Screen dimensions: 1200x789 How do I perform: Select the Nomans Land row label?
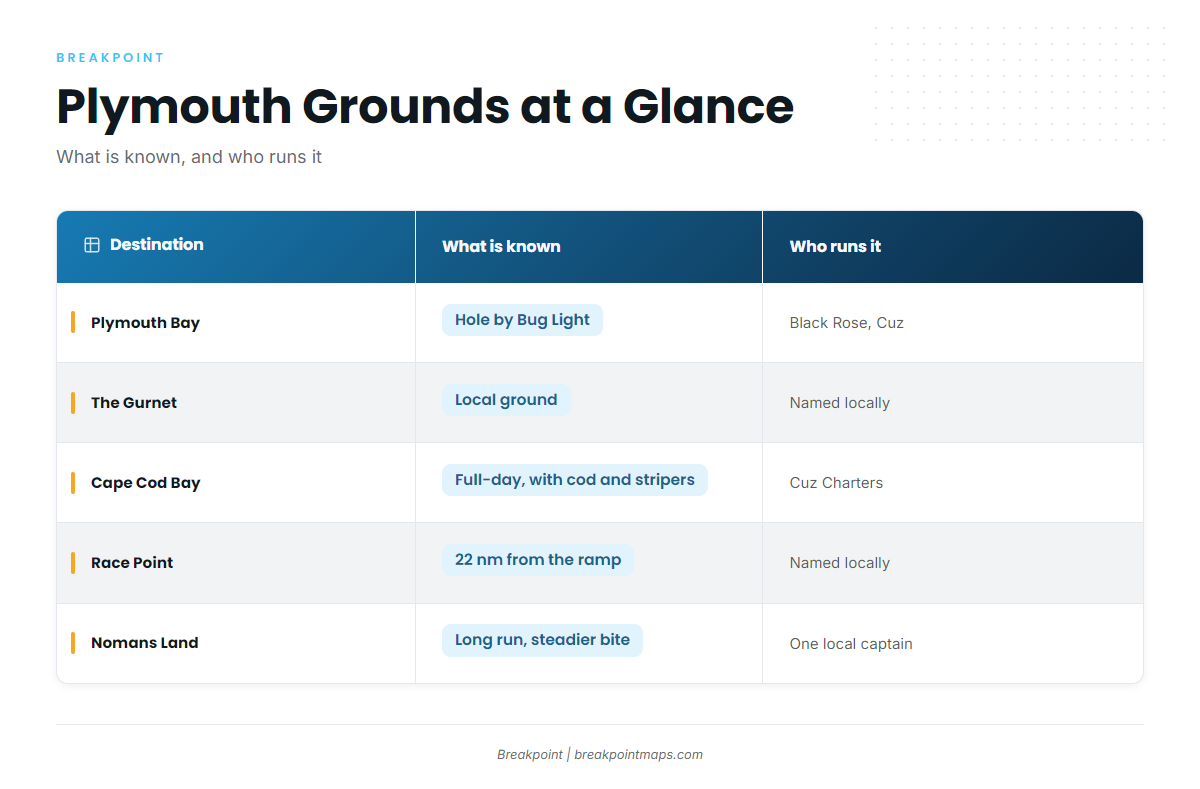pos(145,643)
